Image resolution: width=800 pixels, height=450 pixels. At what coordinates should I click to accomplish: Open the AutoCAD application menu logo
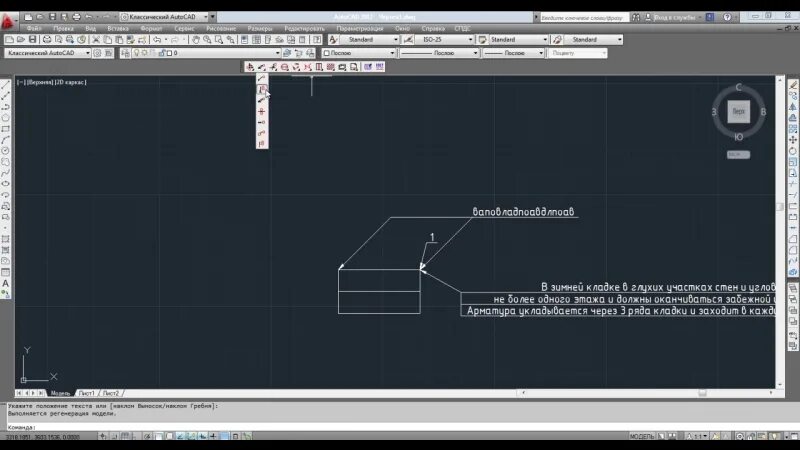pyautogui.click(x=8, y=21)
